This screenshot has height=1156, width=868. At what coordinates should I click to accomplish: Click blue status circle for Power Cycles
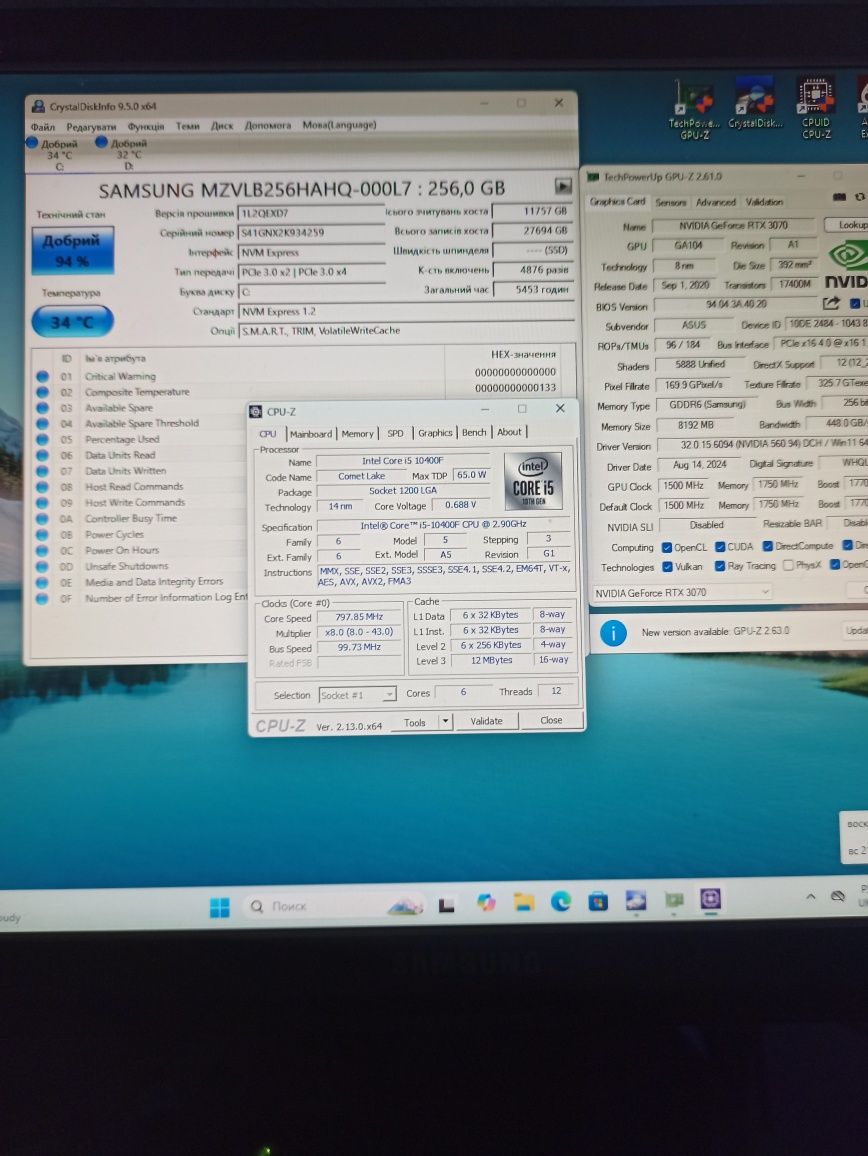click(x=43, y=535)
